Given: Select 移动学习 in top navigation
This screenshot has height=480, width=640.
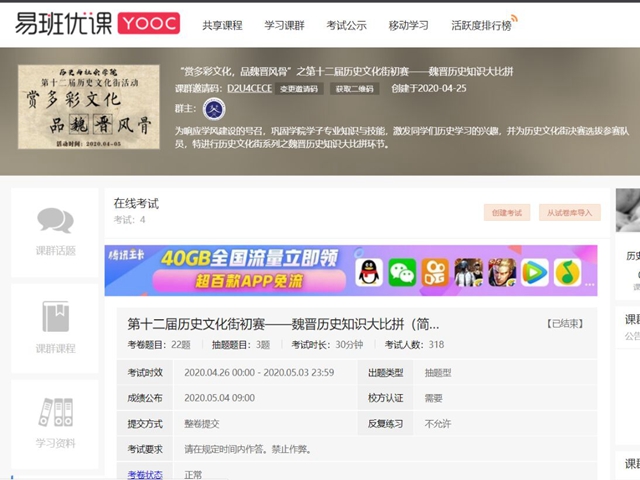Looking at the screenshot, I should [408, 25].
